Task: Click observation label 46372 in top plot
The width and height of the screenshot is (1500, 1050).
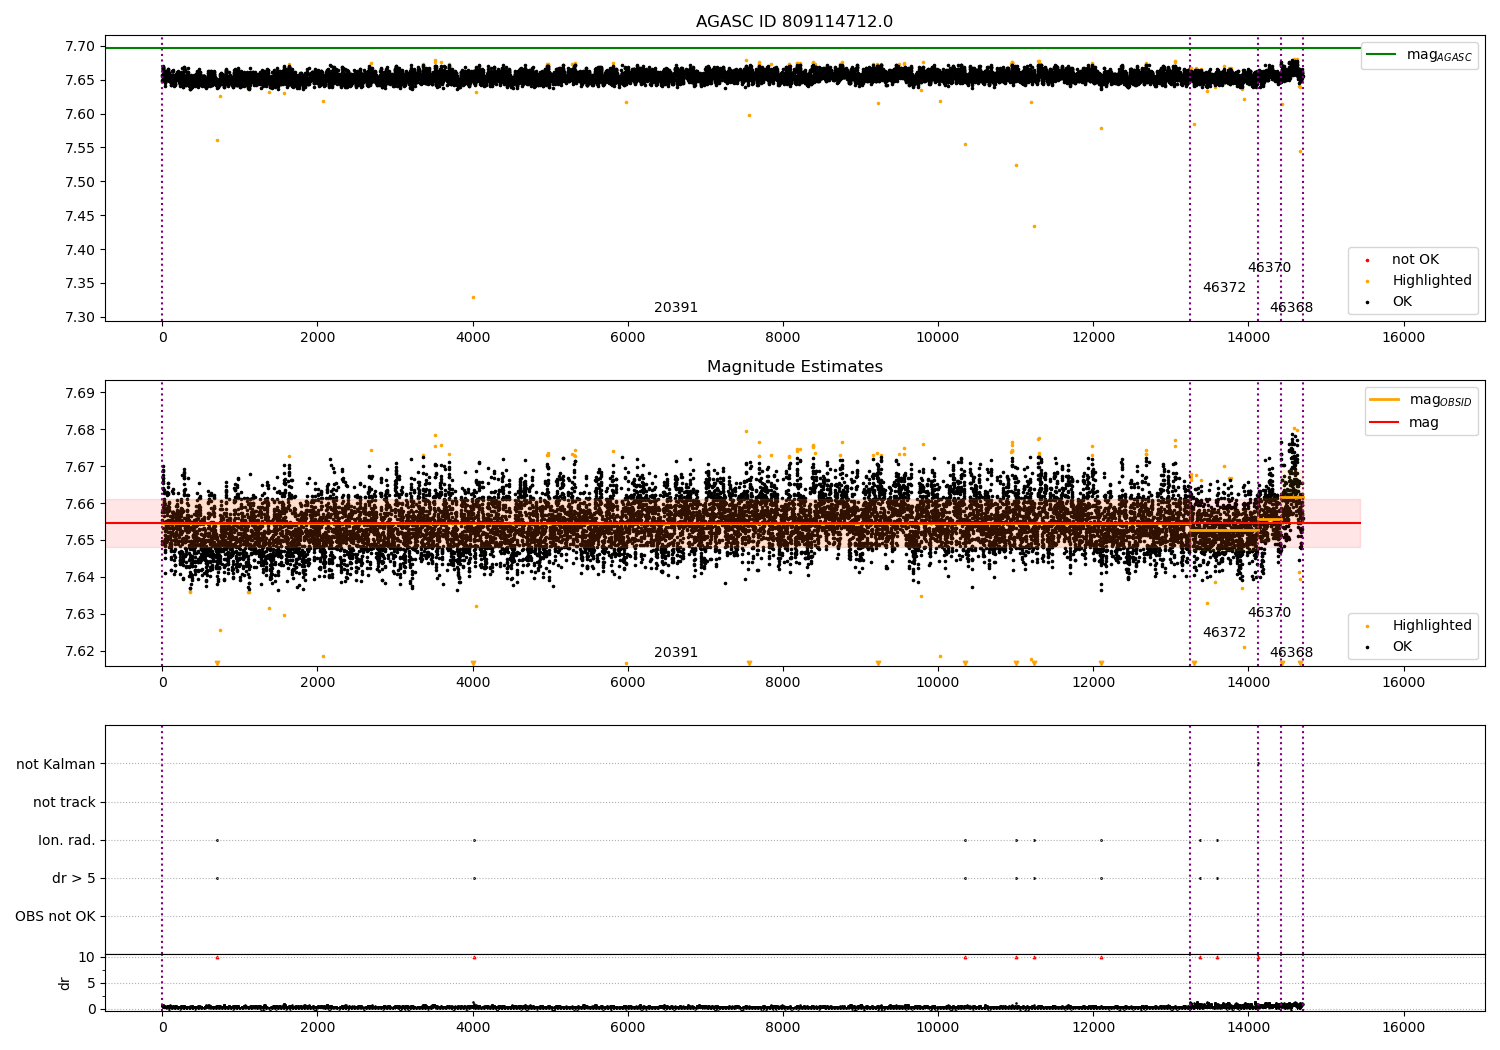Action: point(1224,288)
